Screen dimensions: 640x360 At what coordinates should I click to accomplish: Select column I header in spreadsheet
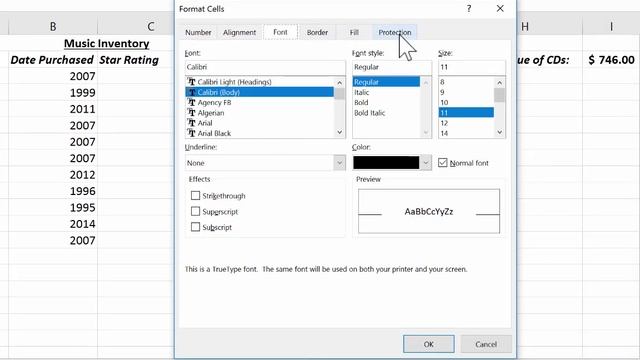611,27
